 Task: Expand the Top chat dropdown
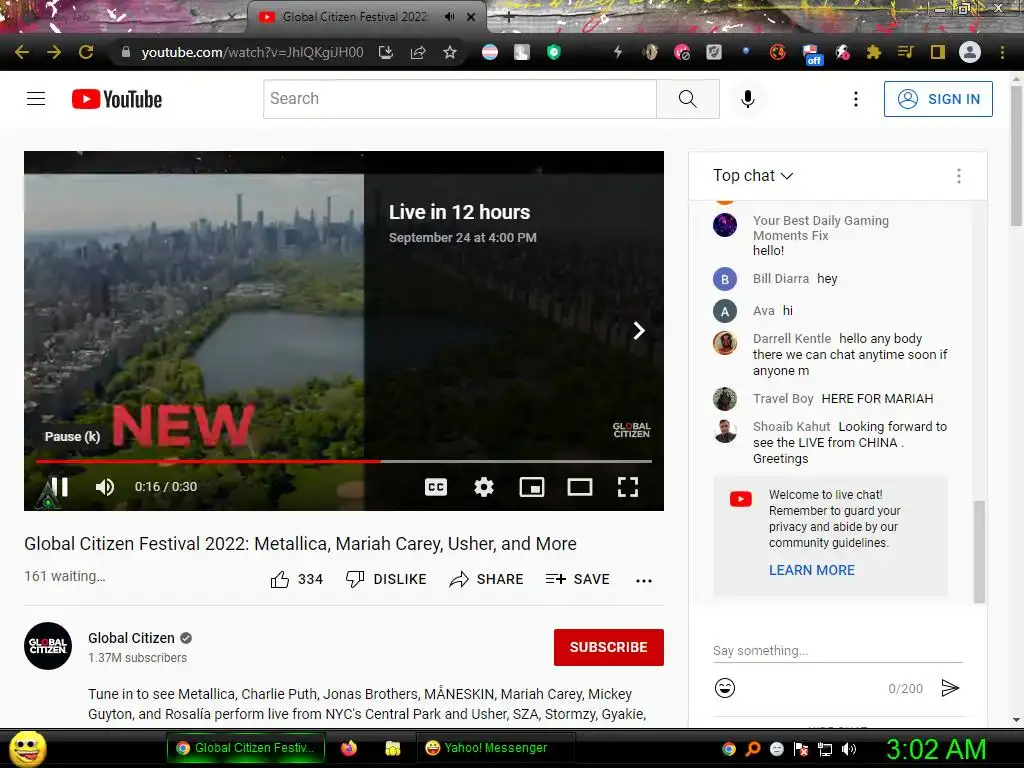pos(753,176)
